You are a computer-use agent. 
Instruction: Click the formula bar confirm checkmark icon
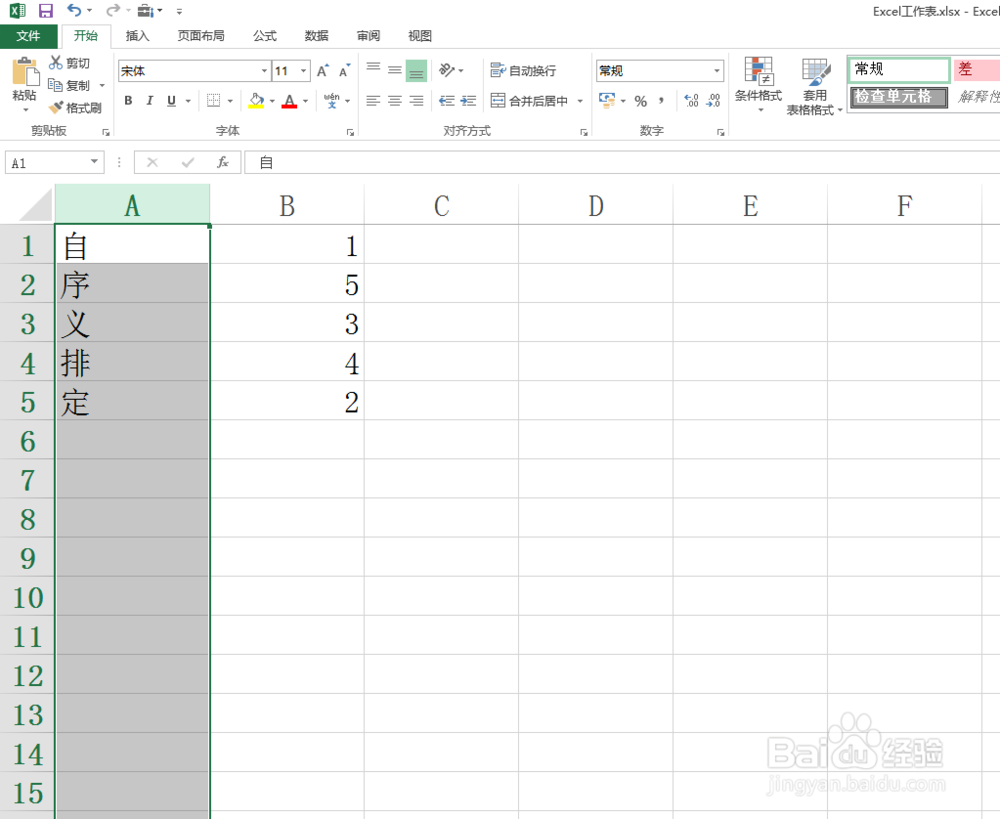click(188, 162)
